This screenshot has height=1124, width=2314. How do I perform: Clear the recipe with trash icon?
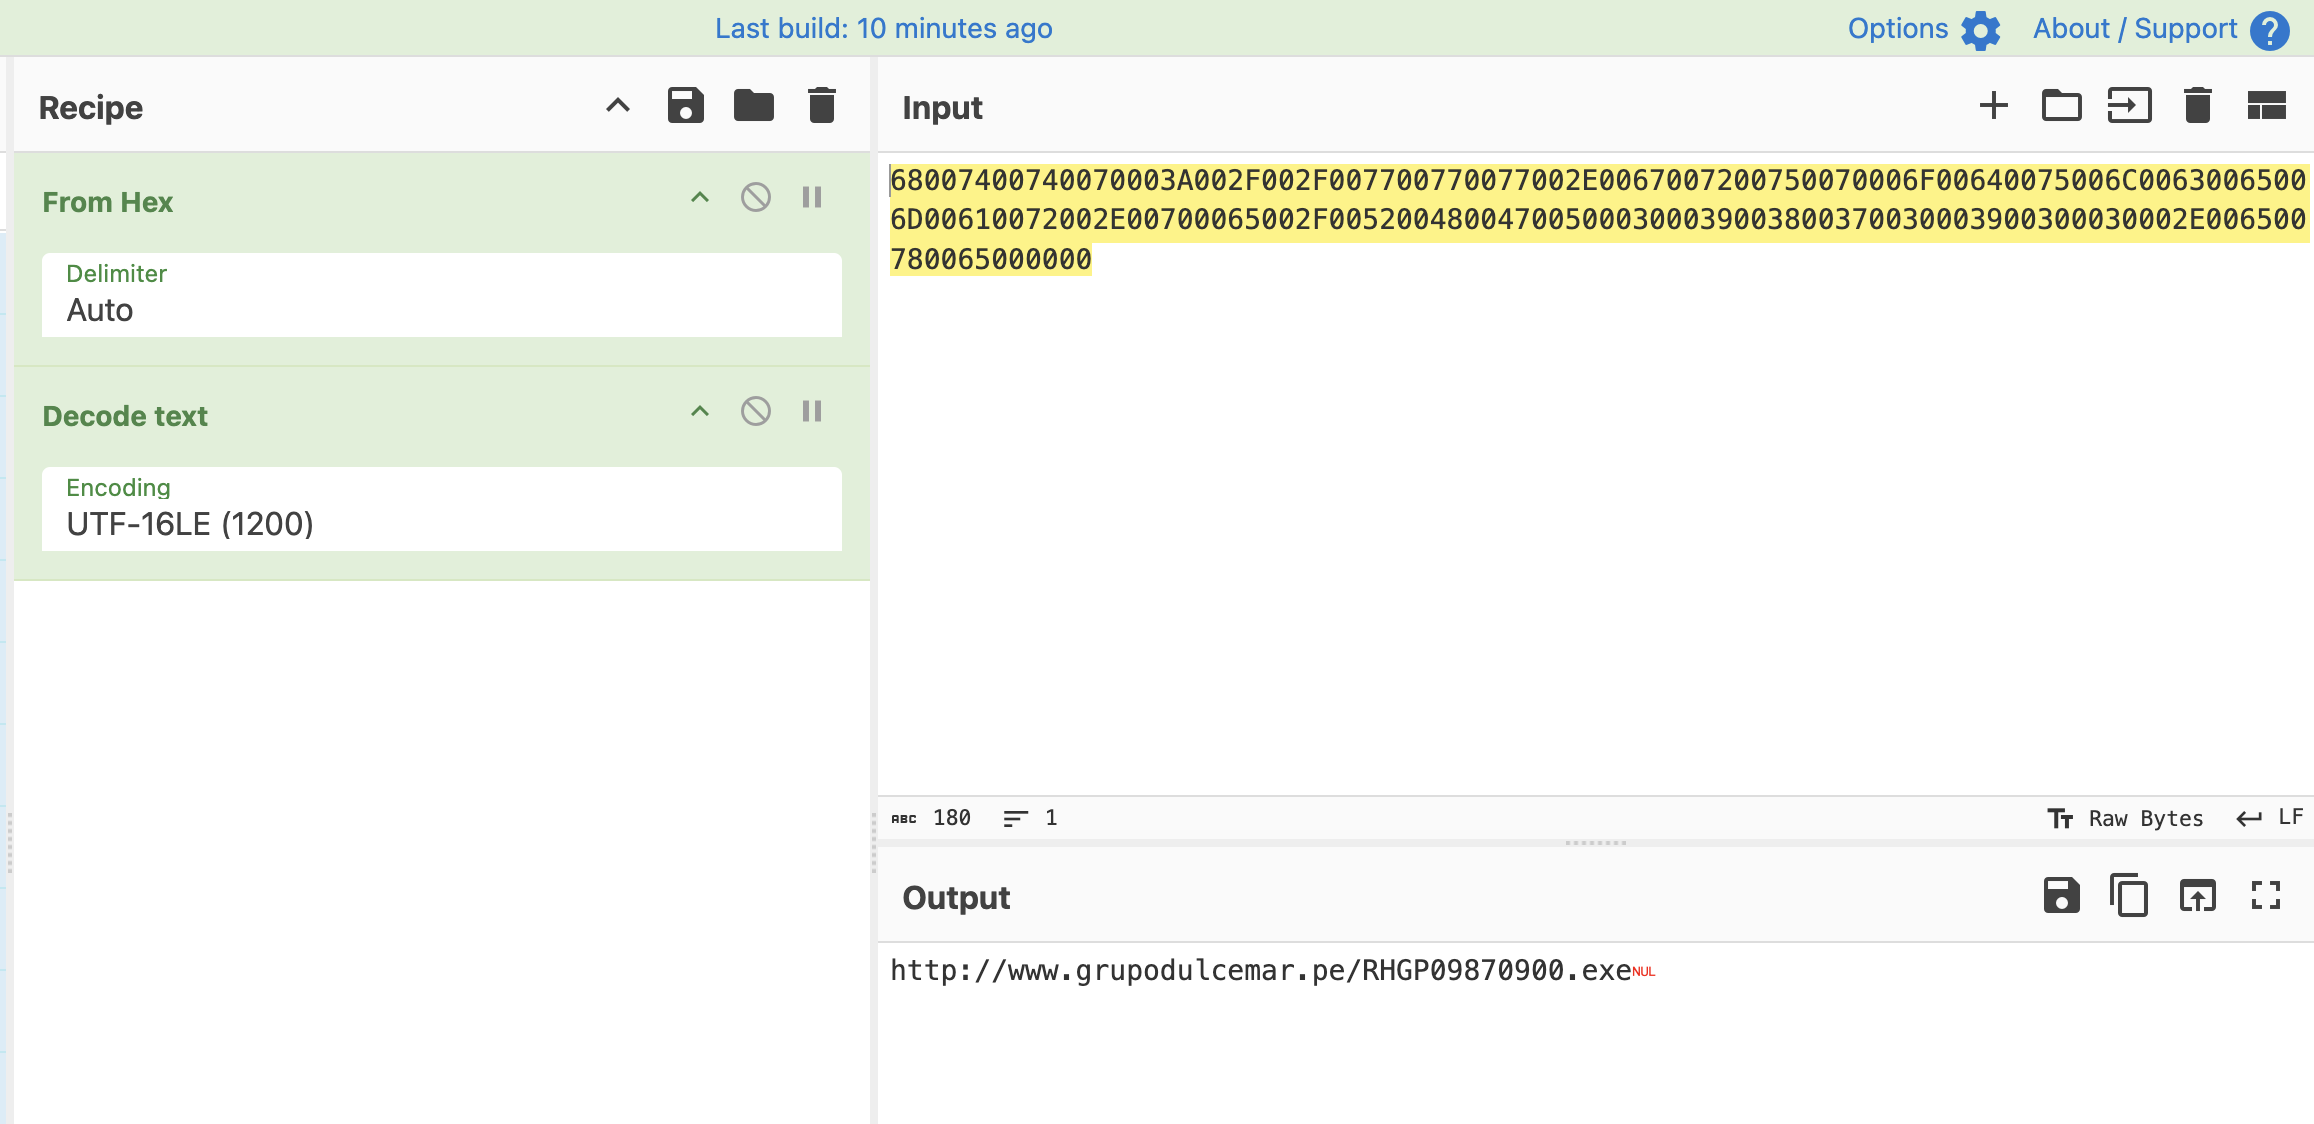821,106
